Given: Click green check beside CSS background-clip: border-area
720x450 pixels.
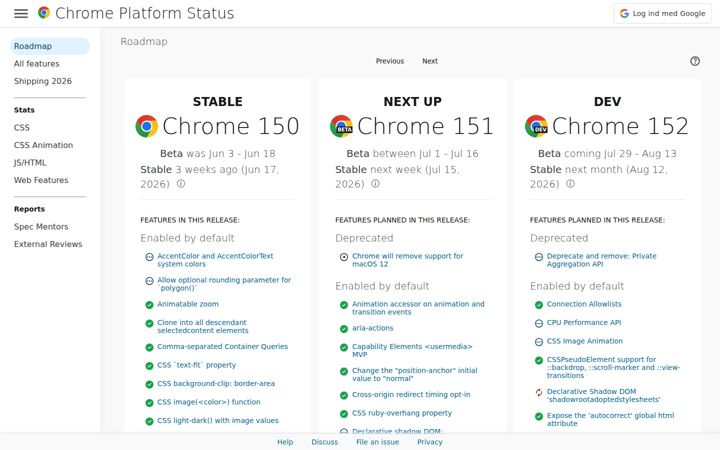Looking at the screenshot, I should [x=149, y=384].
